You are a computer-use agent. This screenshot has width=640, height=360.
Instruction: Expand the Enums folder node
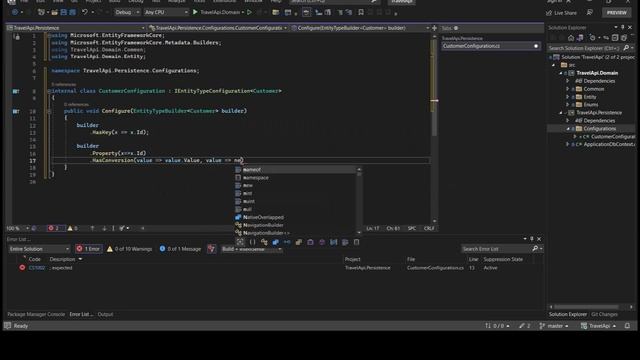(567, 104)
